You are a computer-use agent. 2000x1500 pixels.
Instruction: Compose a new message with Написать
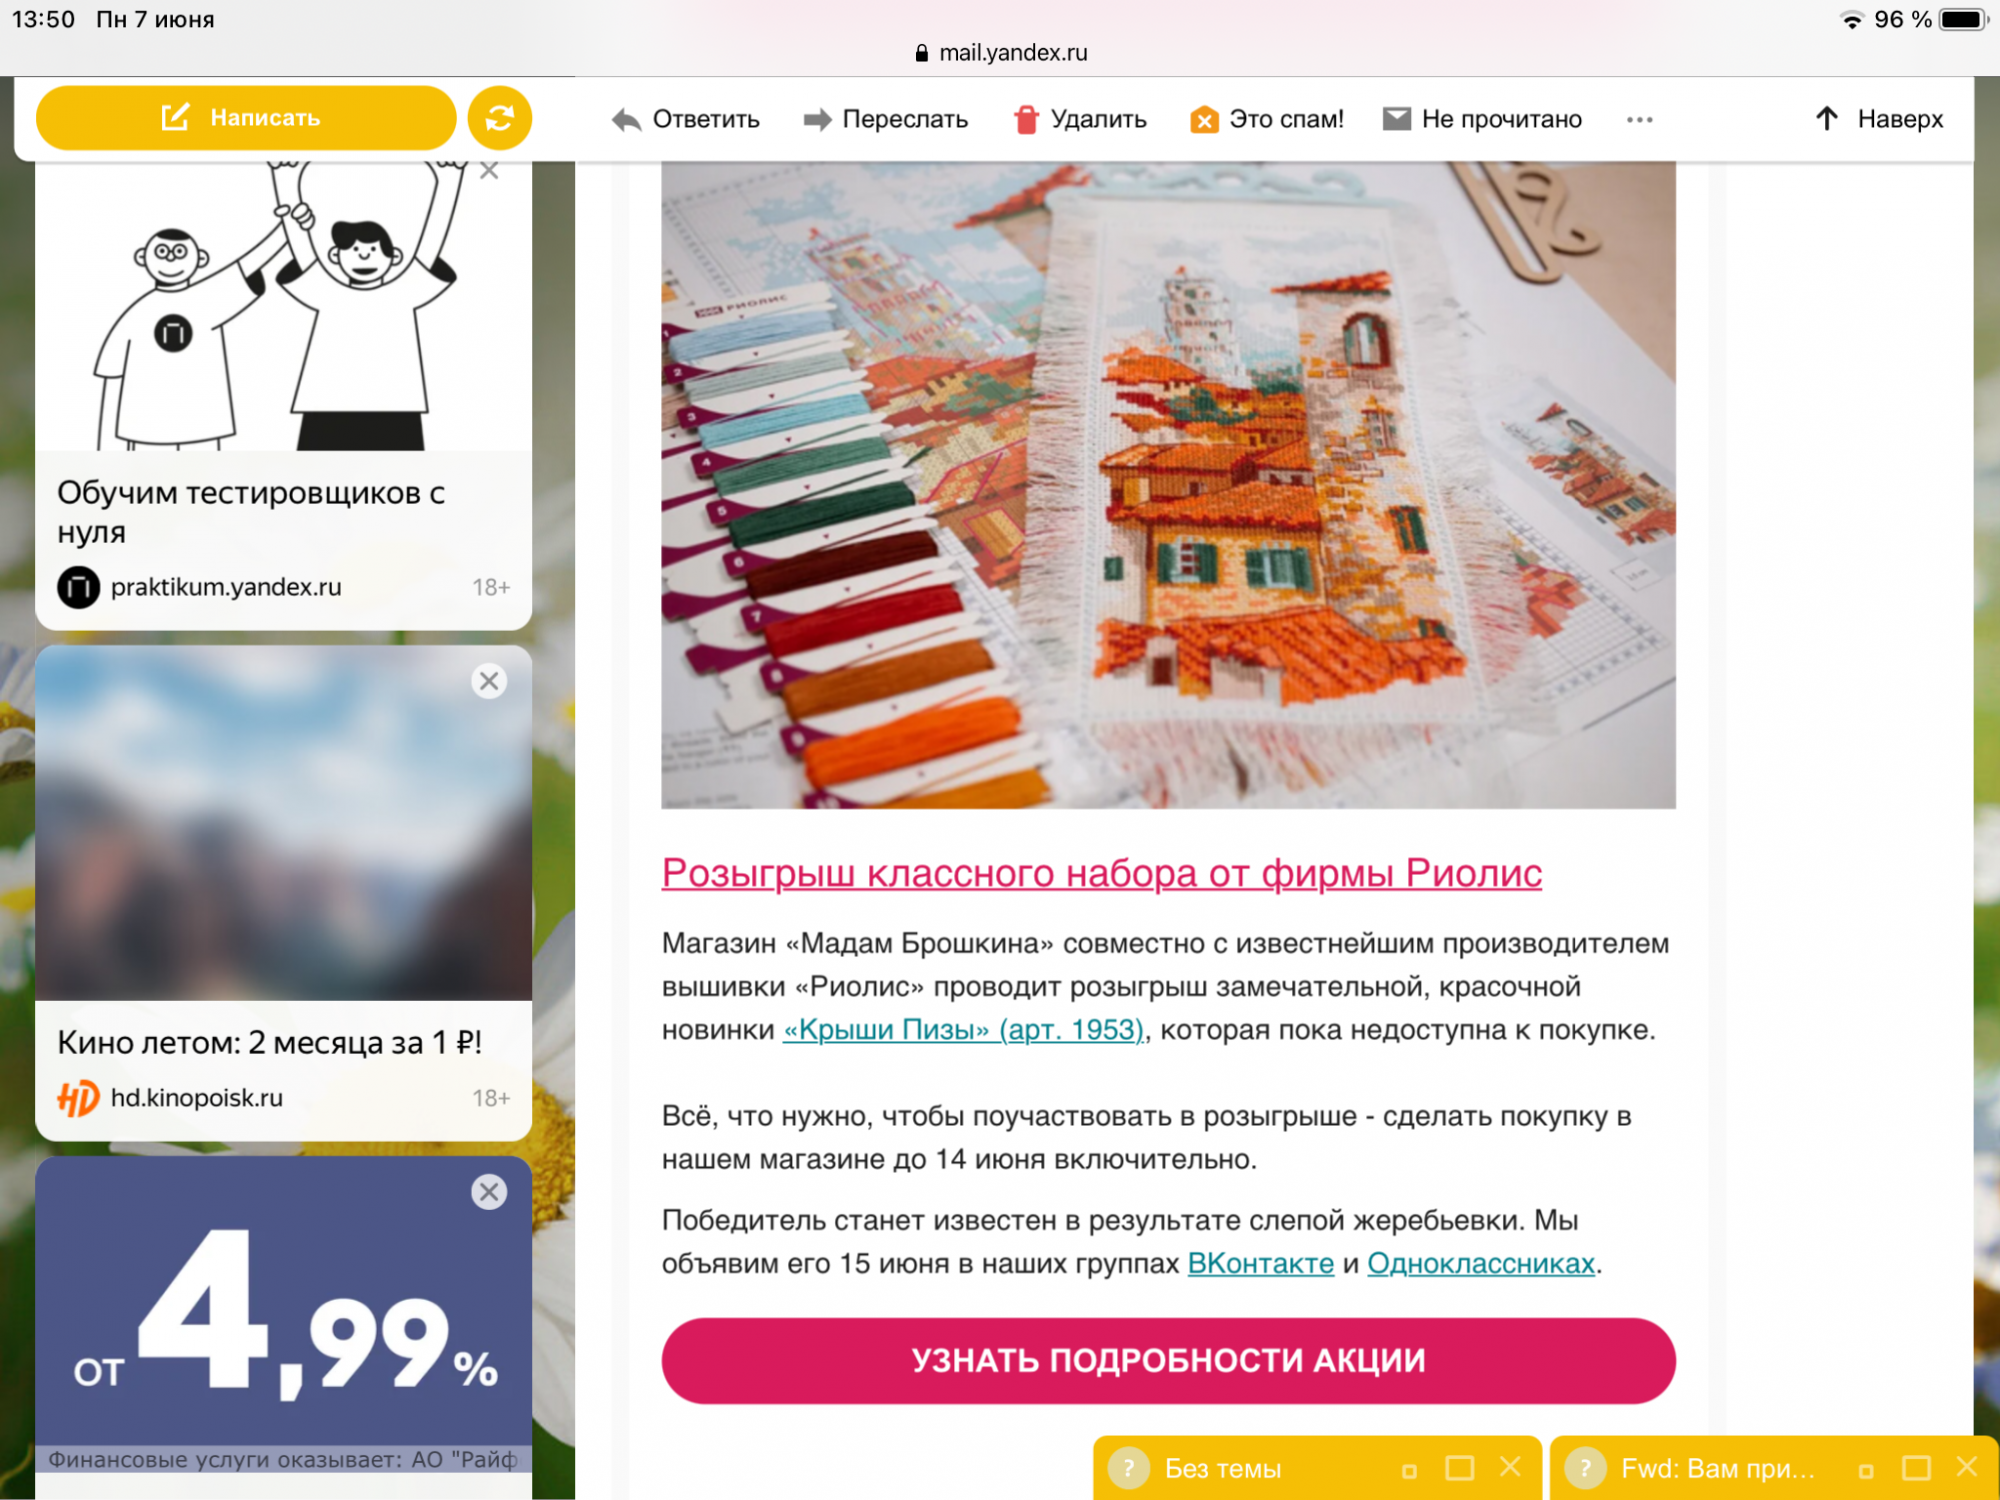click(x=246, y=118)
